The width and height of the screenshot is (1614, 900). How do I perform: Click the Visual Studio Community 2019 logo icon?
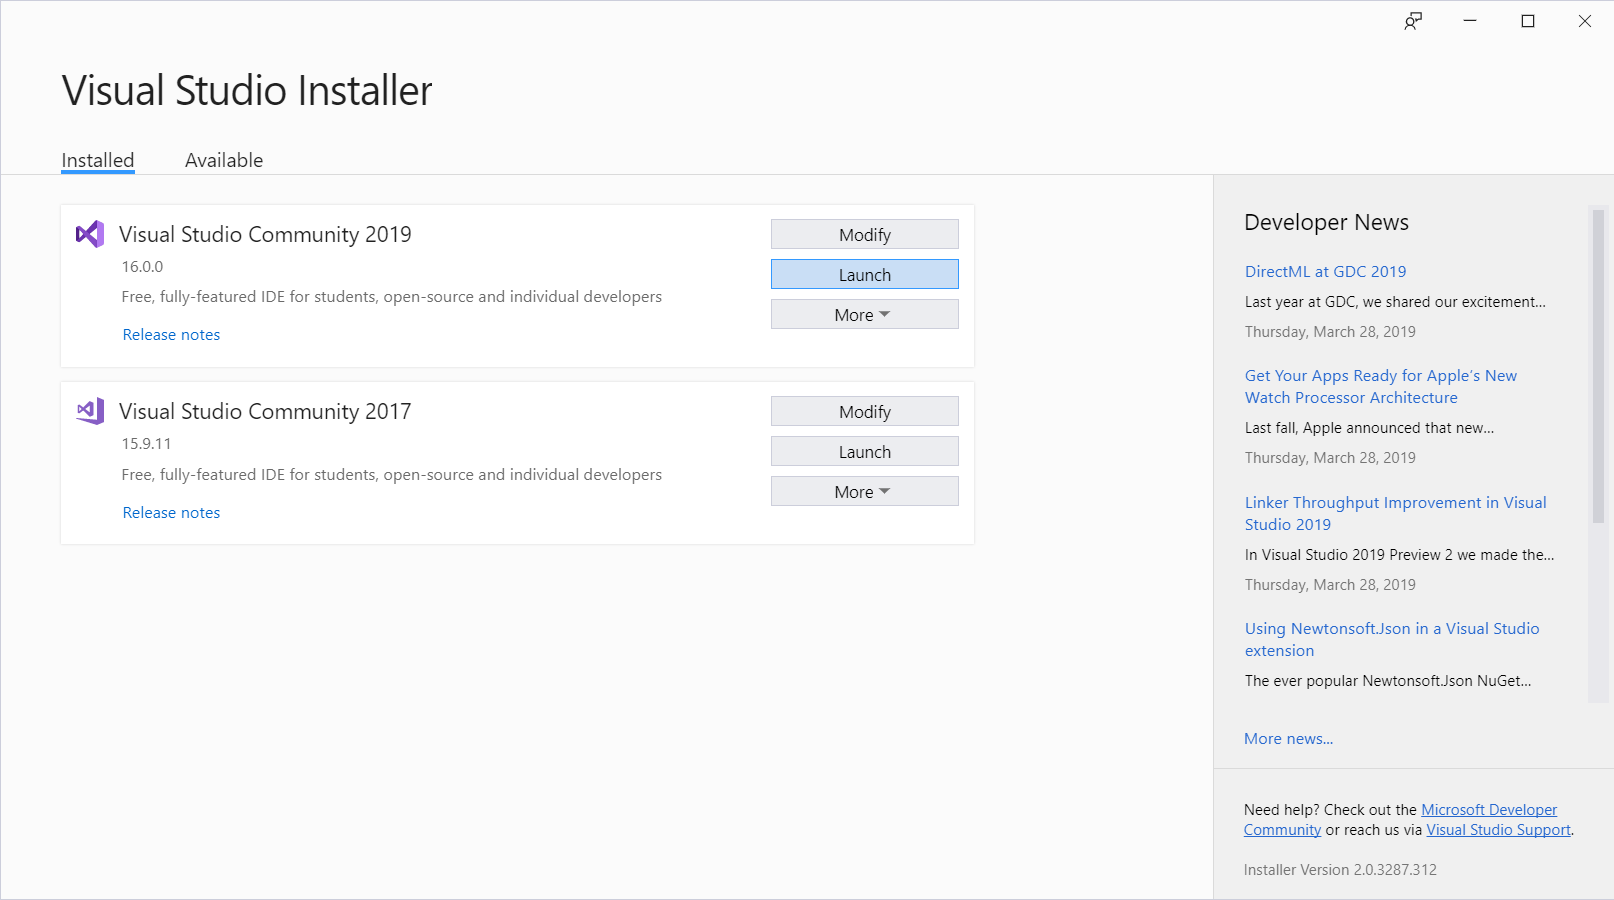[x=90, y=234]
